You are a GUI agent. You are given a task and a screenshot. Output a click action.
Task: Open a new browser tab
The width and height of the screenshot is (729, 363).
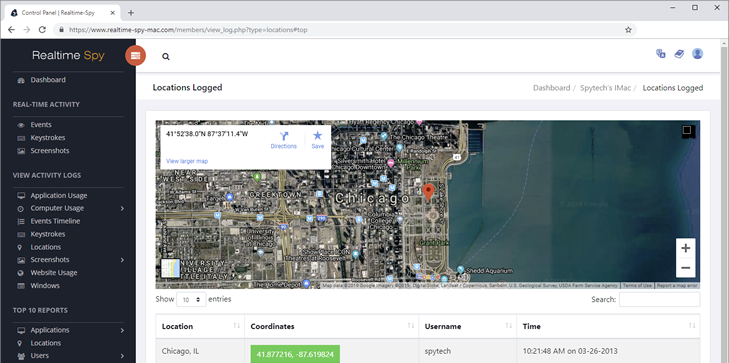click(x=131, y=13)
